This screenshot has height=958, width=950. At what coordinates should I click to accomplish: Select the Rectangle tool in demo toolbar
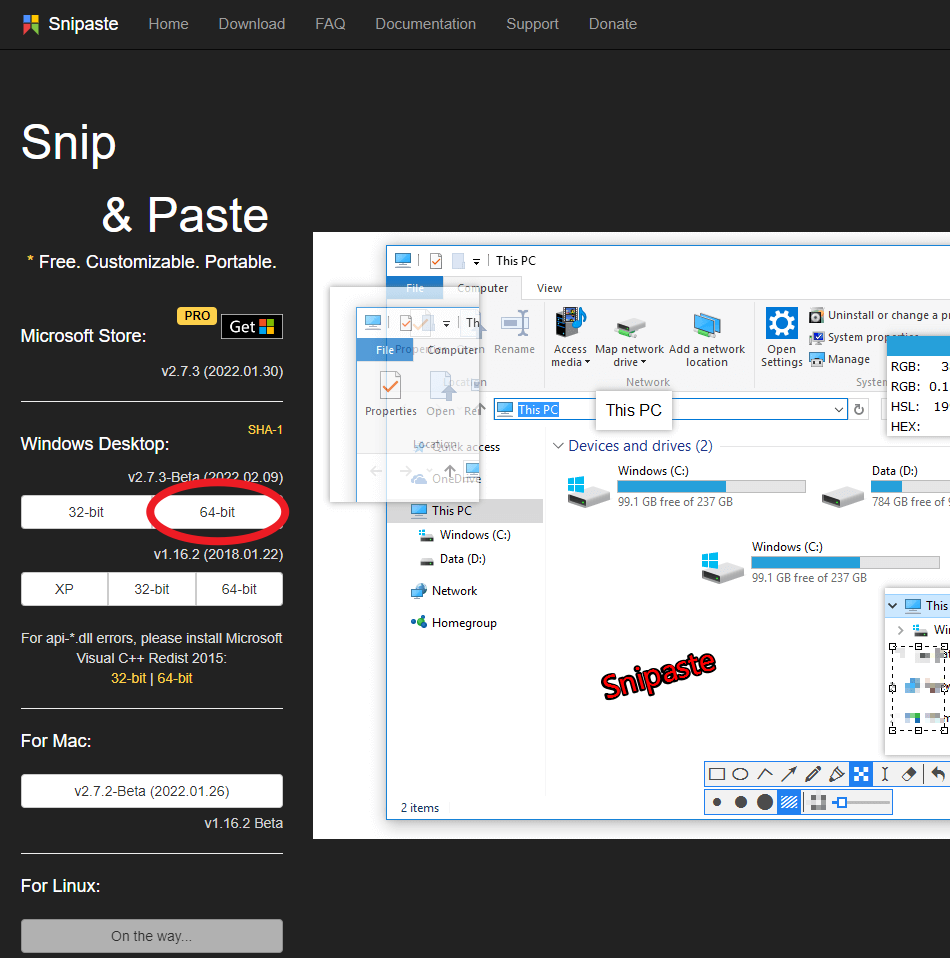click(717, 774)
